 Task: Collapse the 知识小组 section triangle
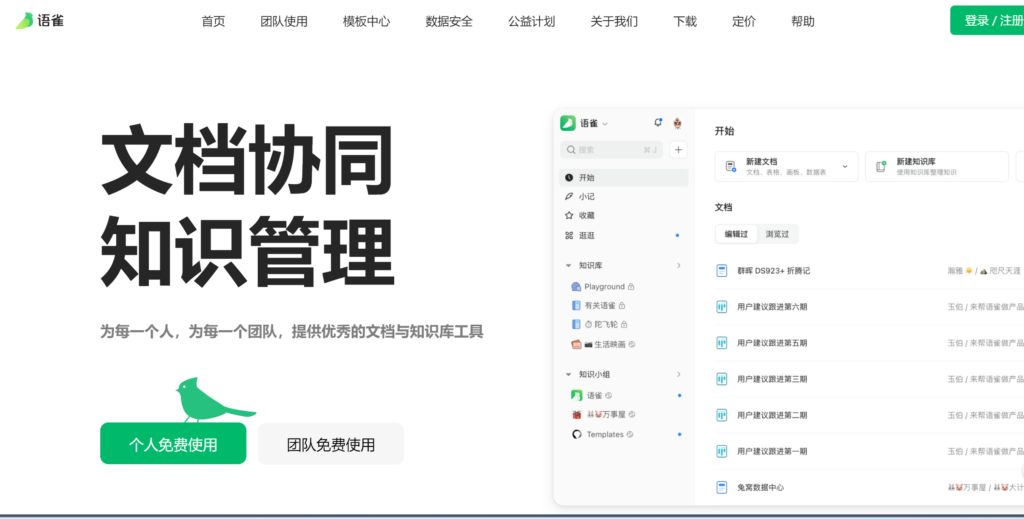[569, 374]
